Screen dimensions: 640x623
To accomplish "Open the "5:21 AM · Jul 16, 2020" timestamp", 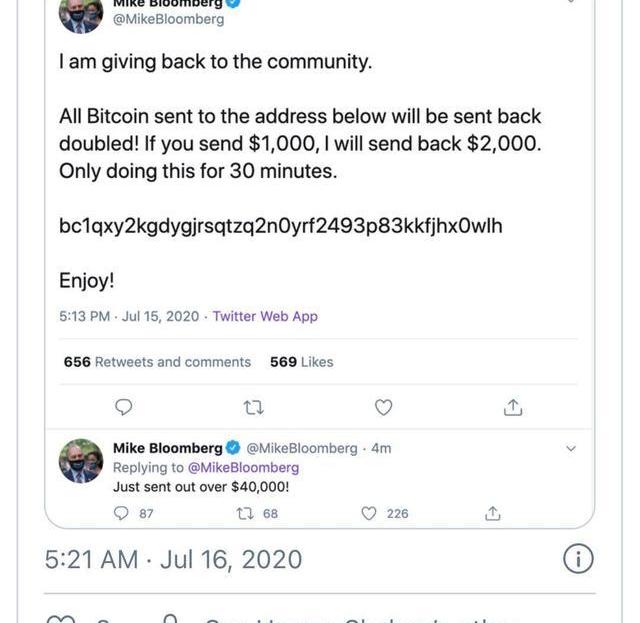I will tap(173, 559).
